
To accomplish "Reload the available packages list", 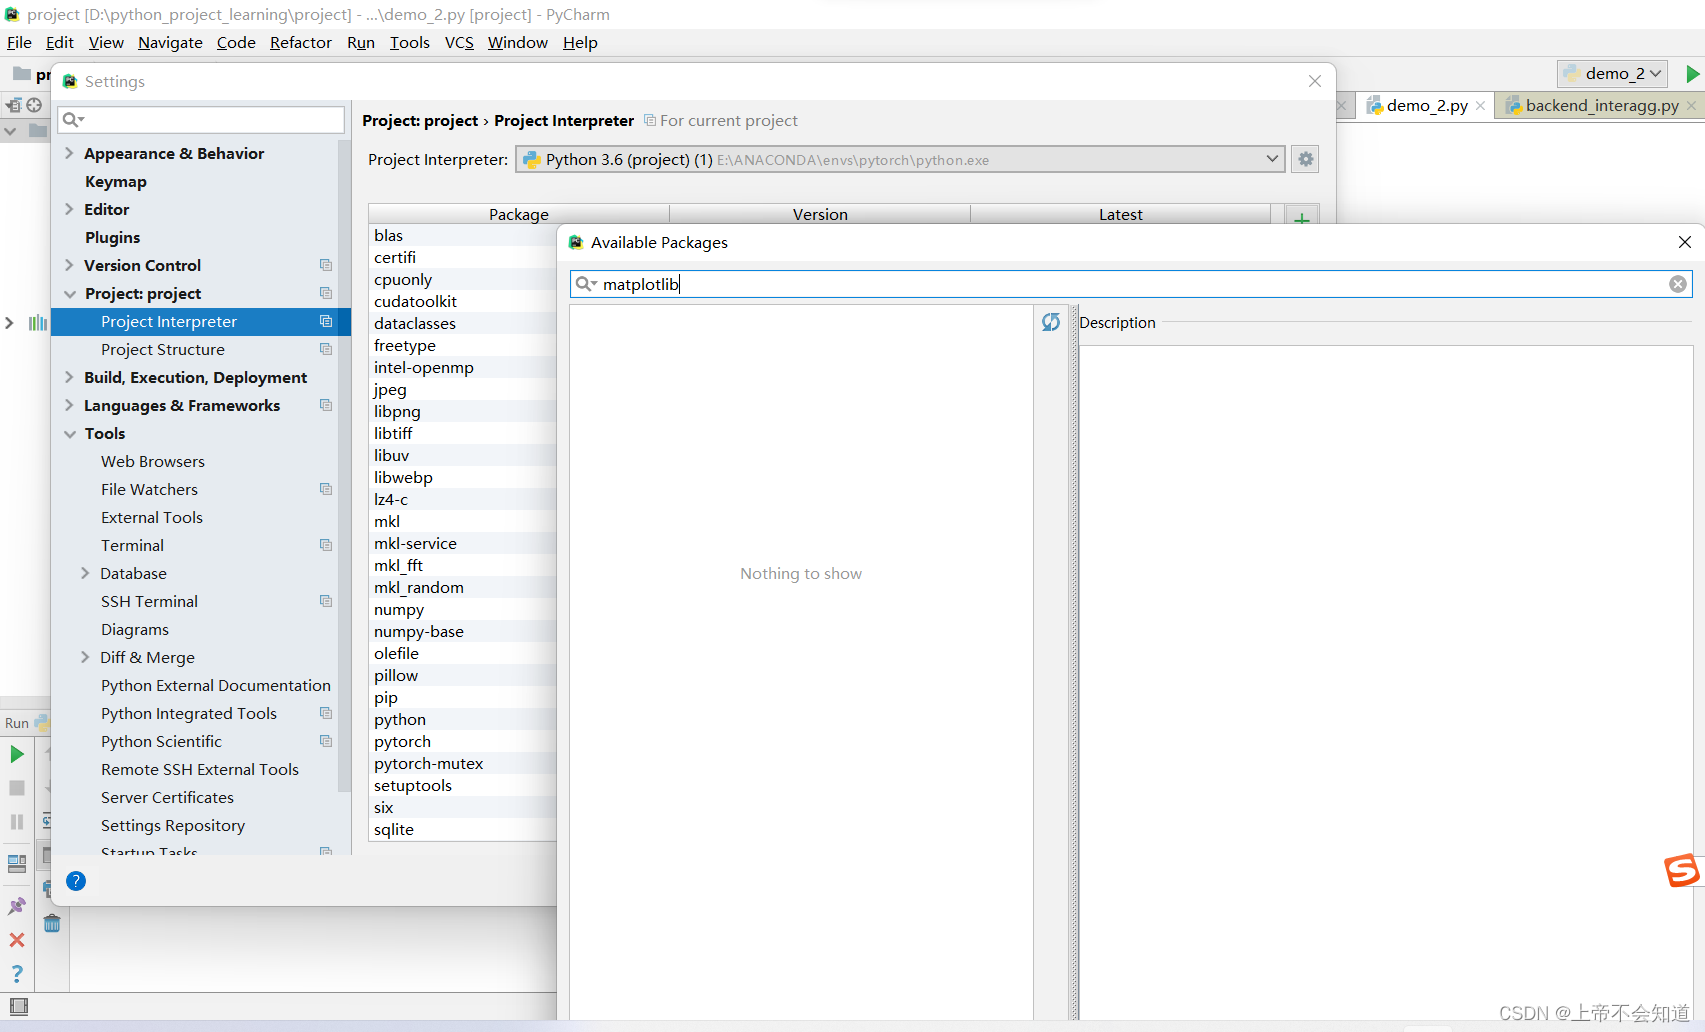I will pyautogui.click(x=1050, y=322).
